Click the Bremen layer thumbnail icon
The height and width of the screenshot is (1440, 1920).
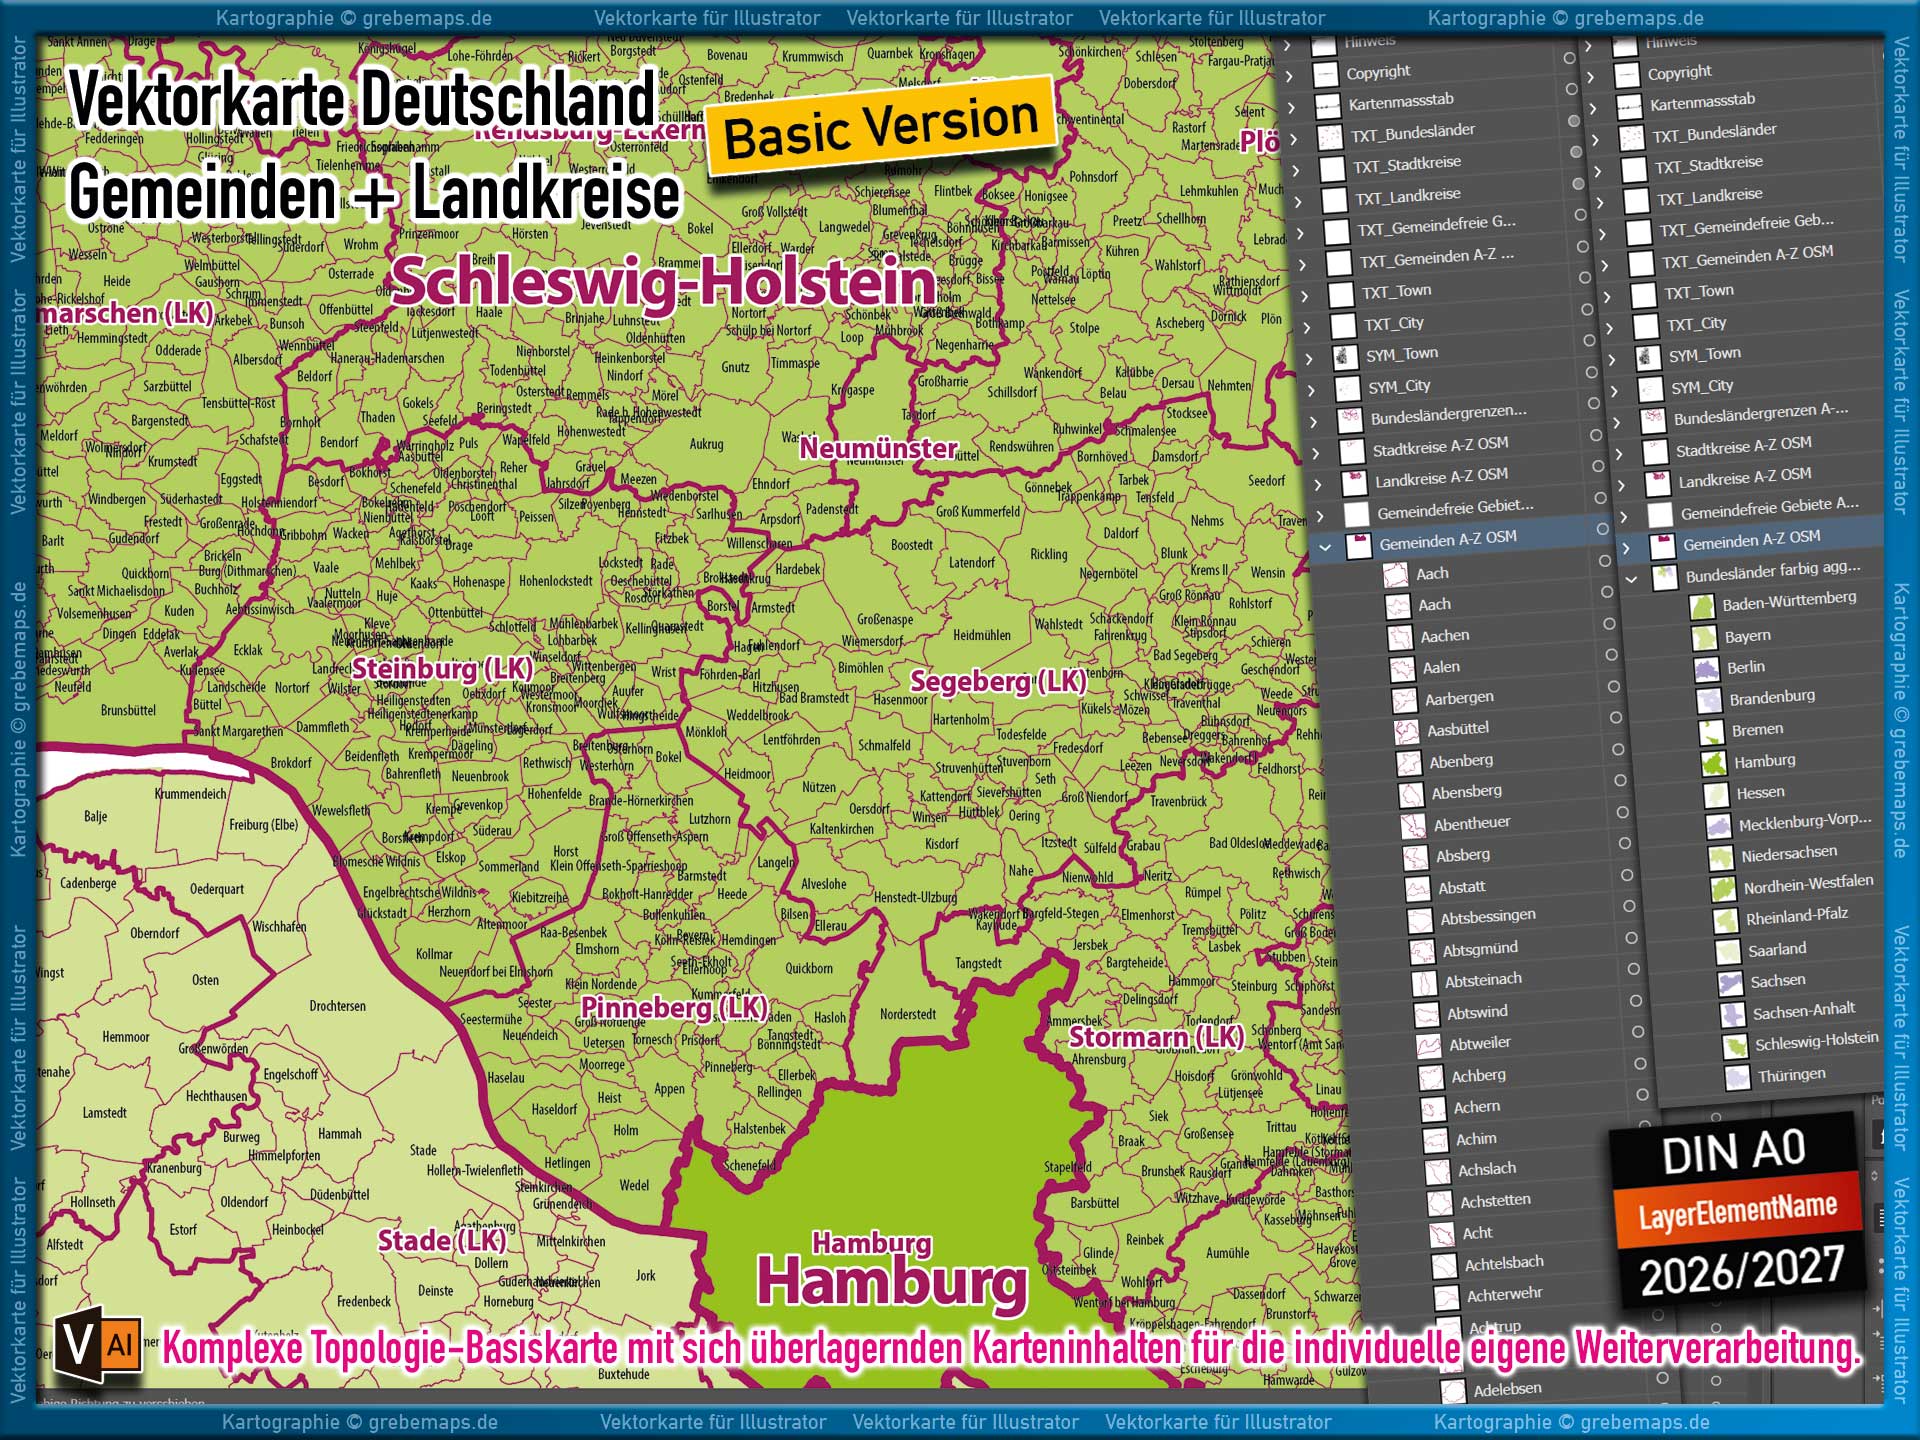point(1711,732)
